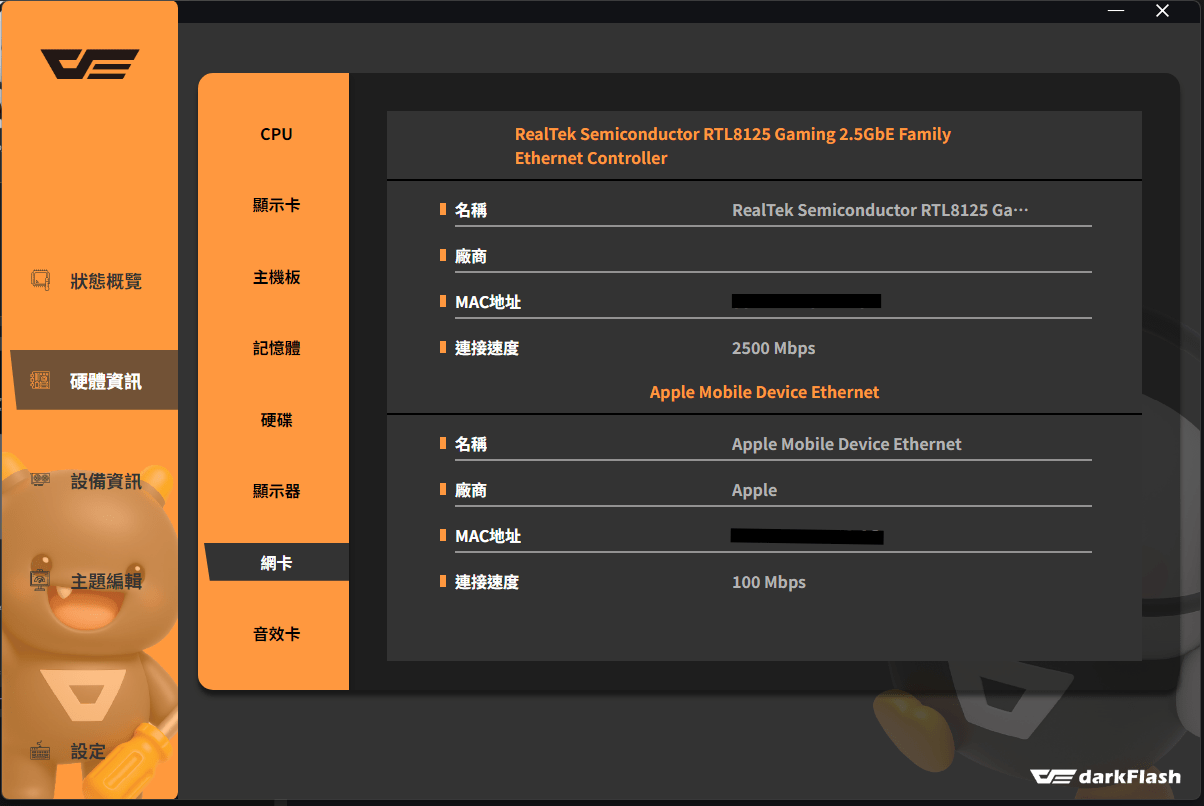
Task: Click 連接速度 label beside 100 Mbps
Action: click(x=486, y=582)
